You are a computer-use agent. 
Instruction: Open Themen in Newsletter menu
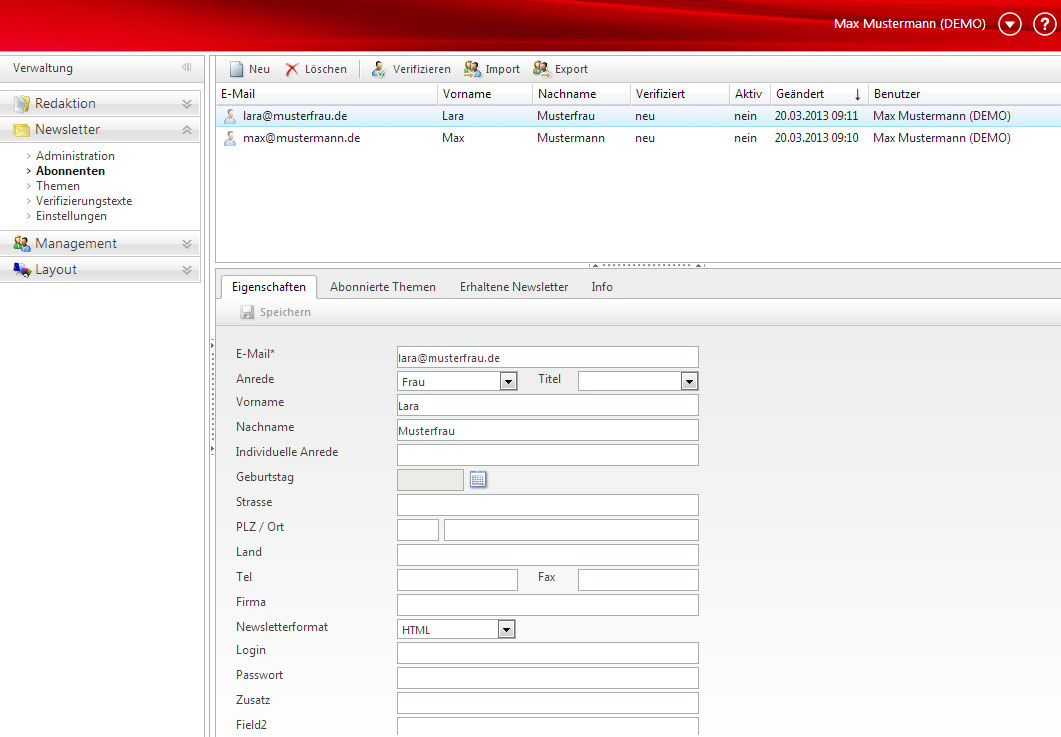tap(58, 186)
